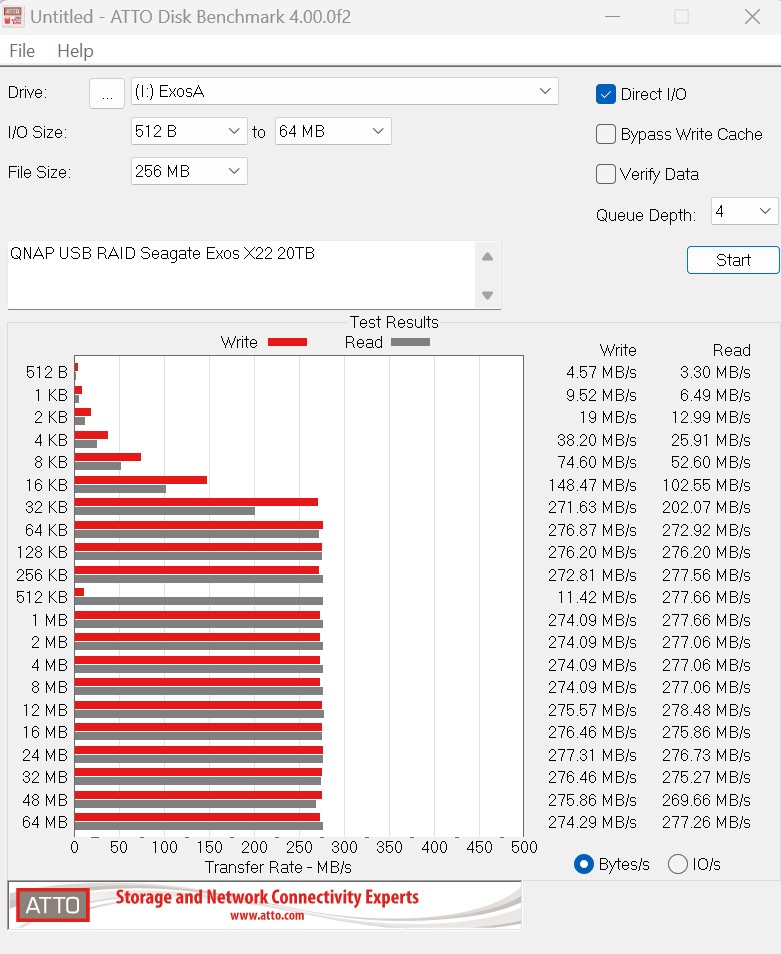
Task: Click the gray Read legend swatch
Action: click(x=410, y=342)
